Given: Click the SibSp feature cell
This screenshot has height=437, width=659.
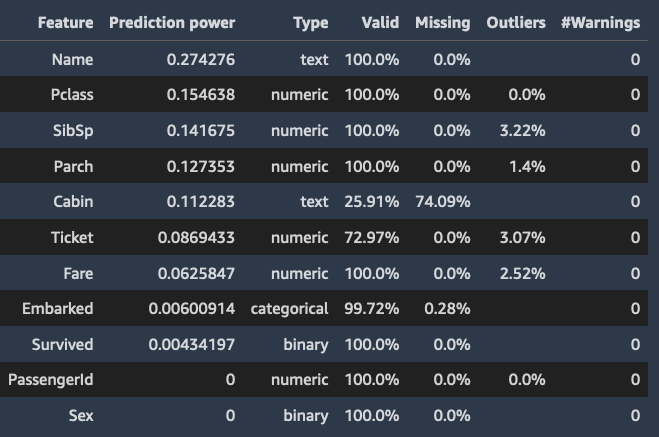Looking at the screenshot, I should tap(74, 131).
